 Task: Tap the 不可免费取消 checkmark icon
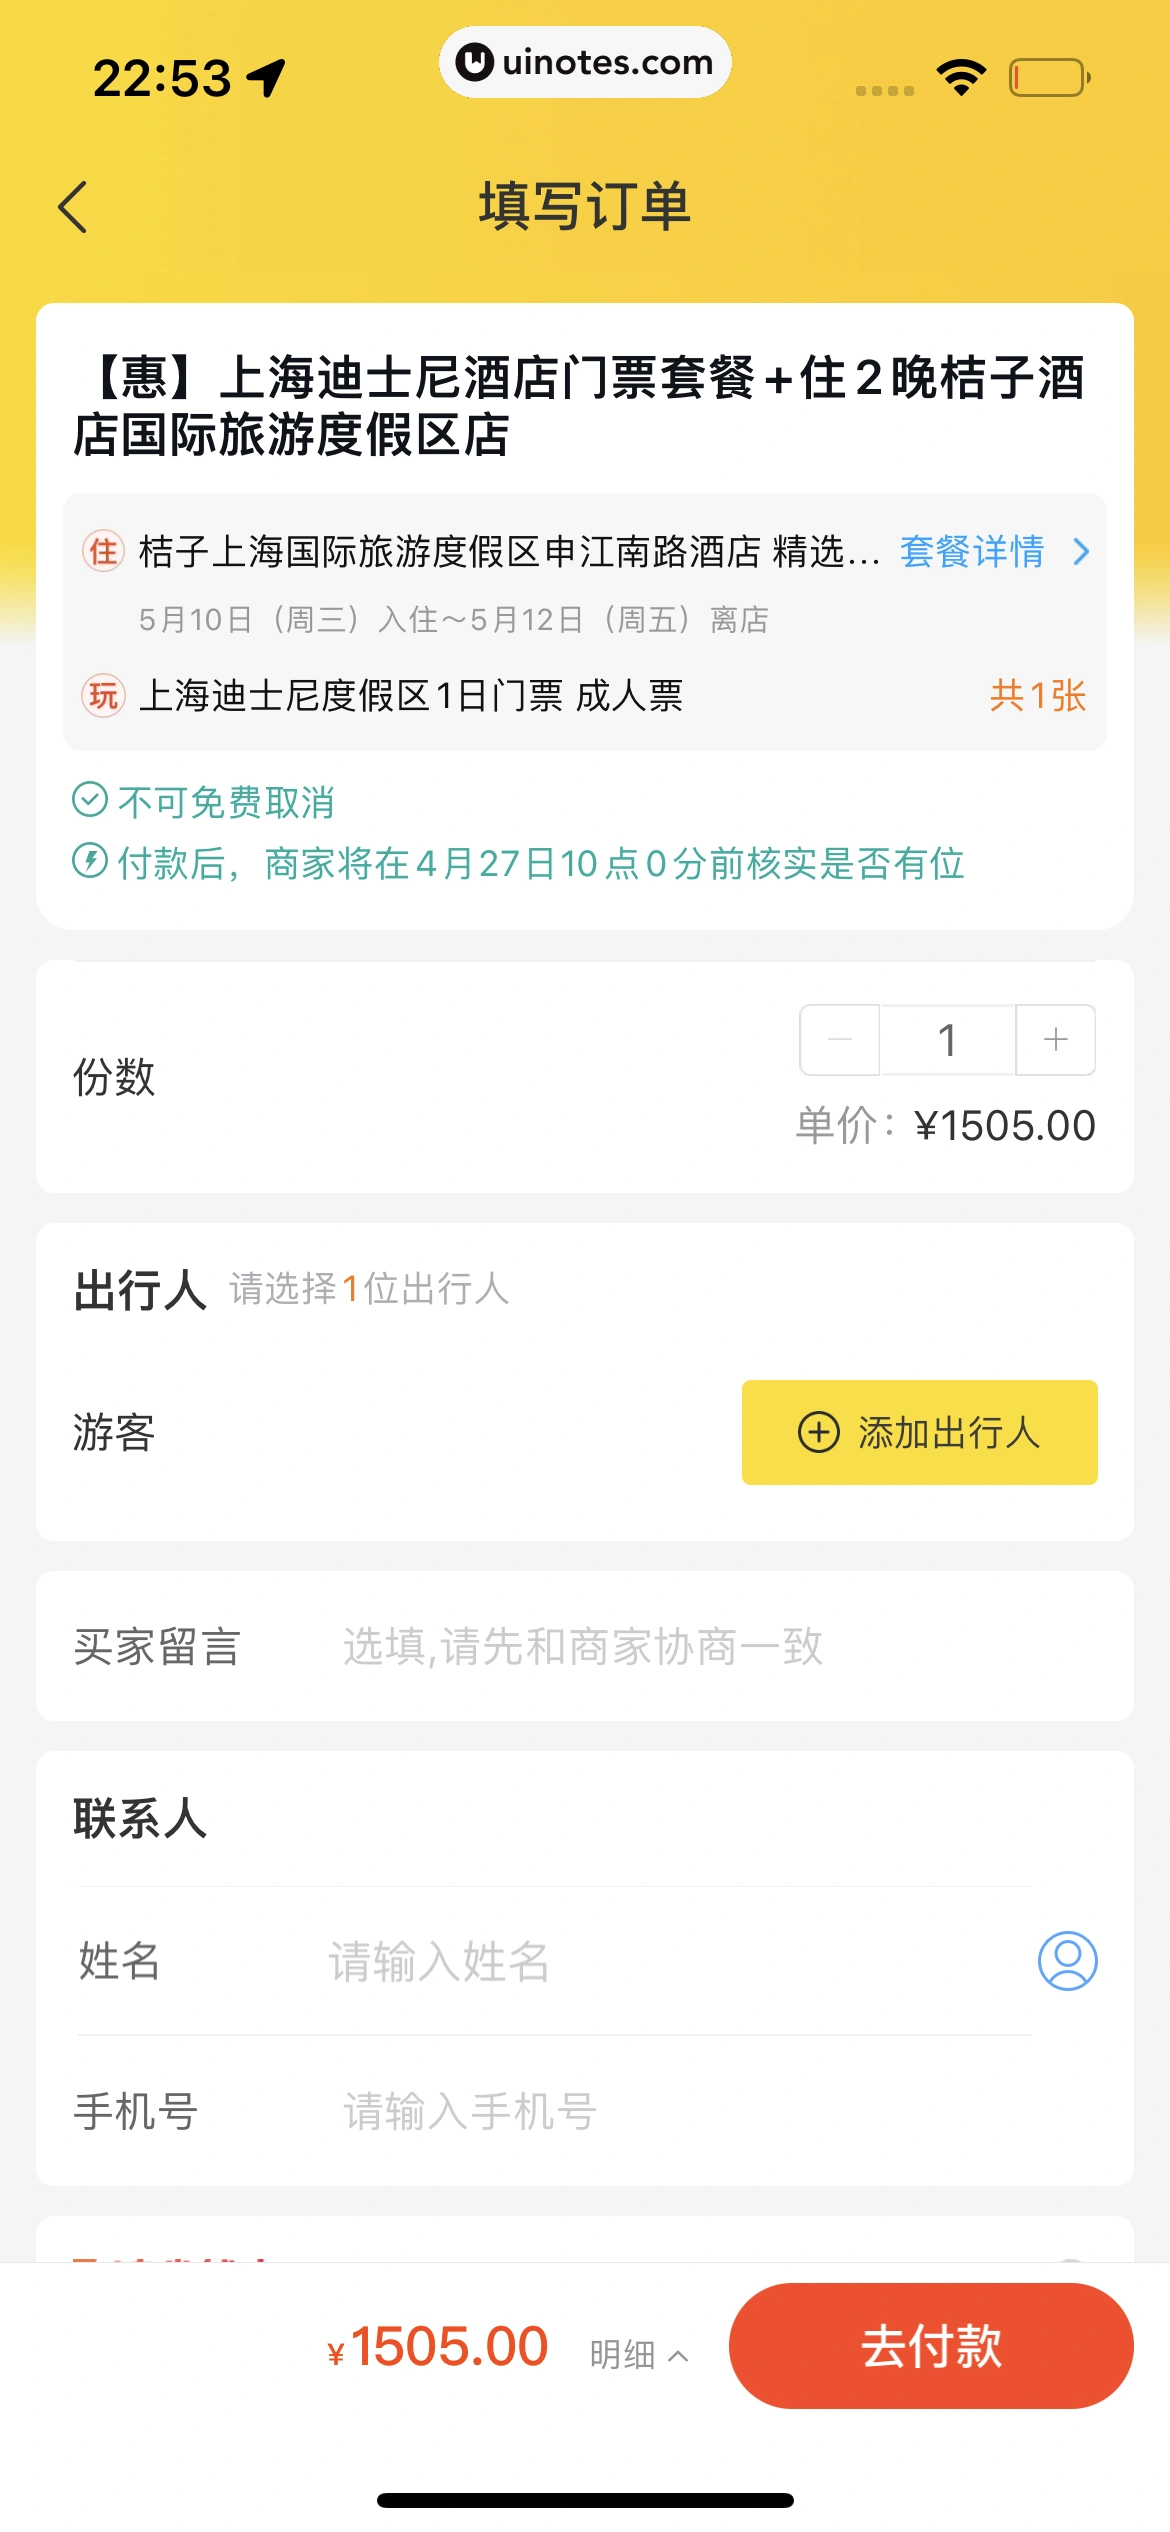click(90, 800)
